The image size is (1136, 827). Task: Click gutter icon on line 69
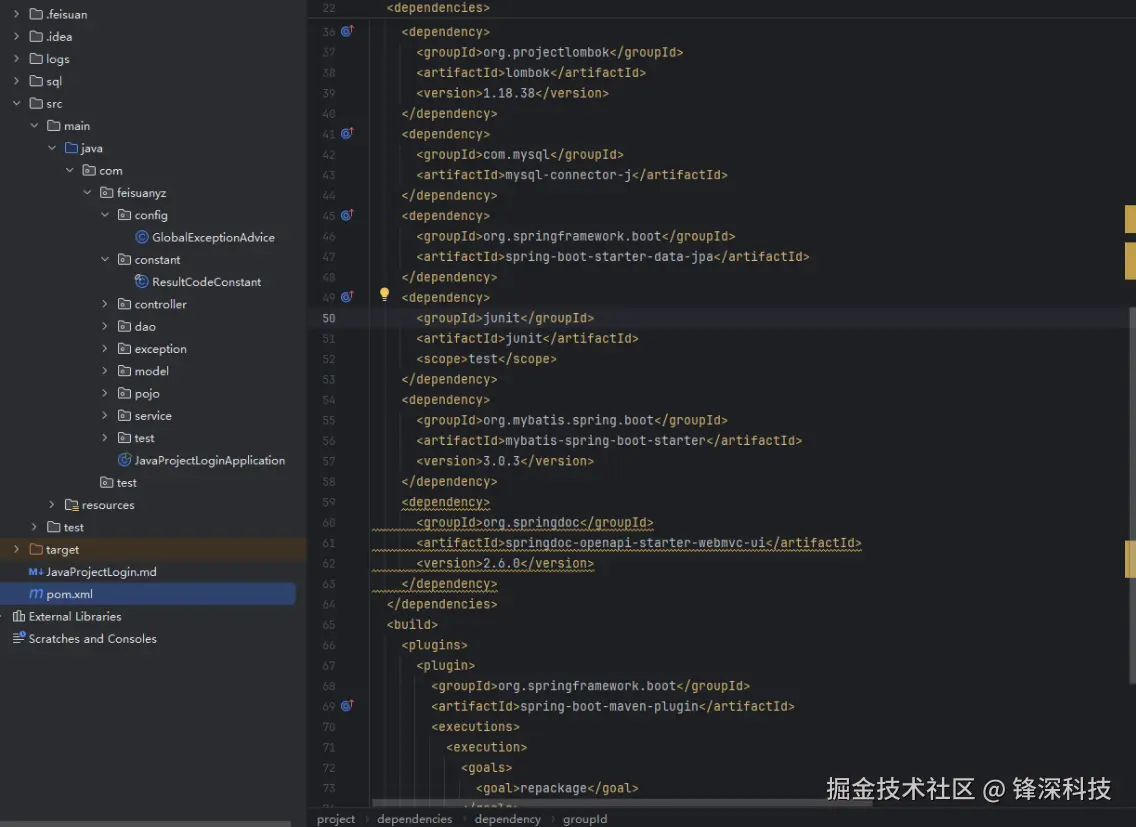point(347,705)
